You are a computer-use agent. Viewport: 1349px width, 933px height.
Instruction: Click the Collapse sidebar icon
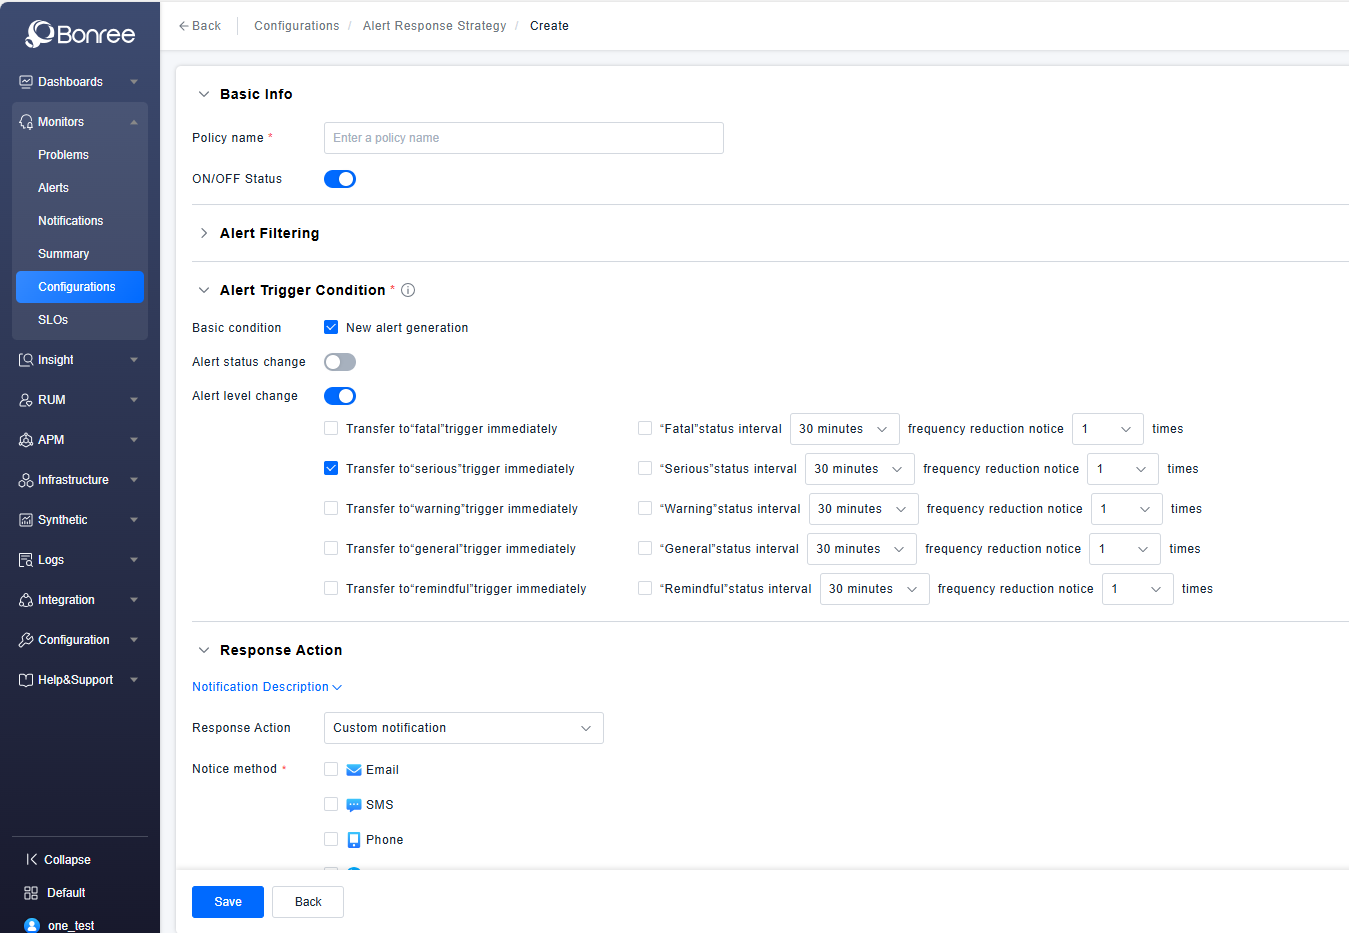pyautogui.click(x=31, y=860)
